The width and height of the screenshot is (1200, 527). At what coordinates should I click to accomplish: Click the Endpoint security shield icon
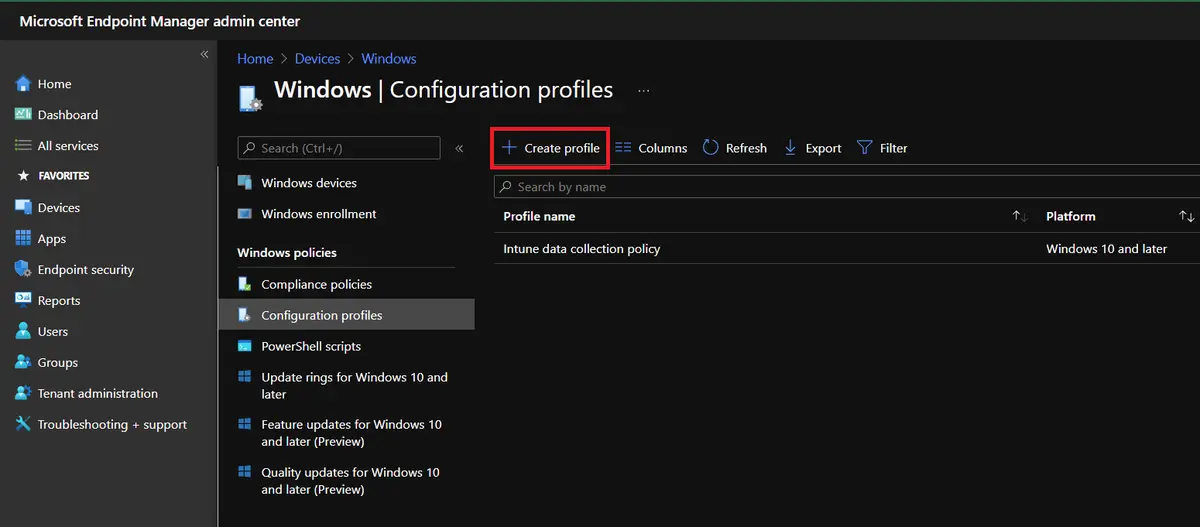pyautogui.click(x=23, y=270)
